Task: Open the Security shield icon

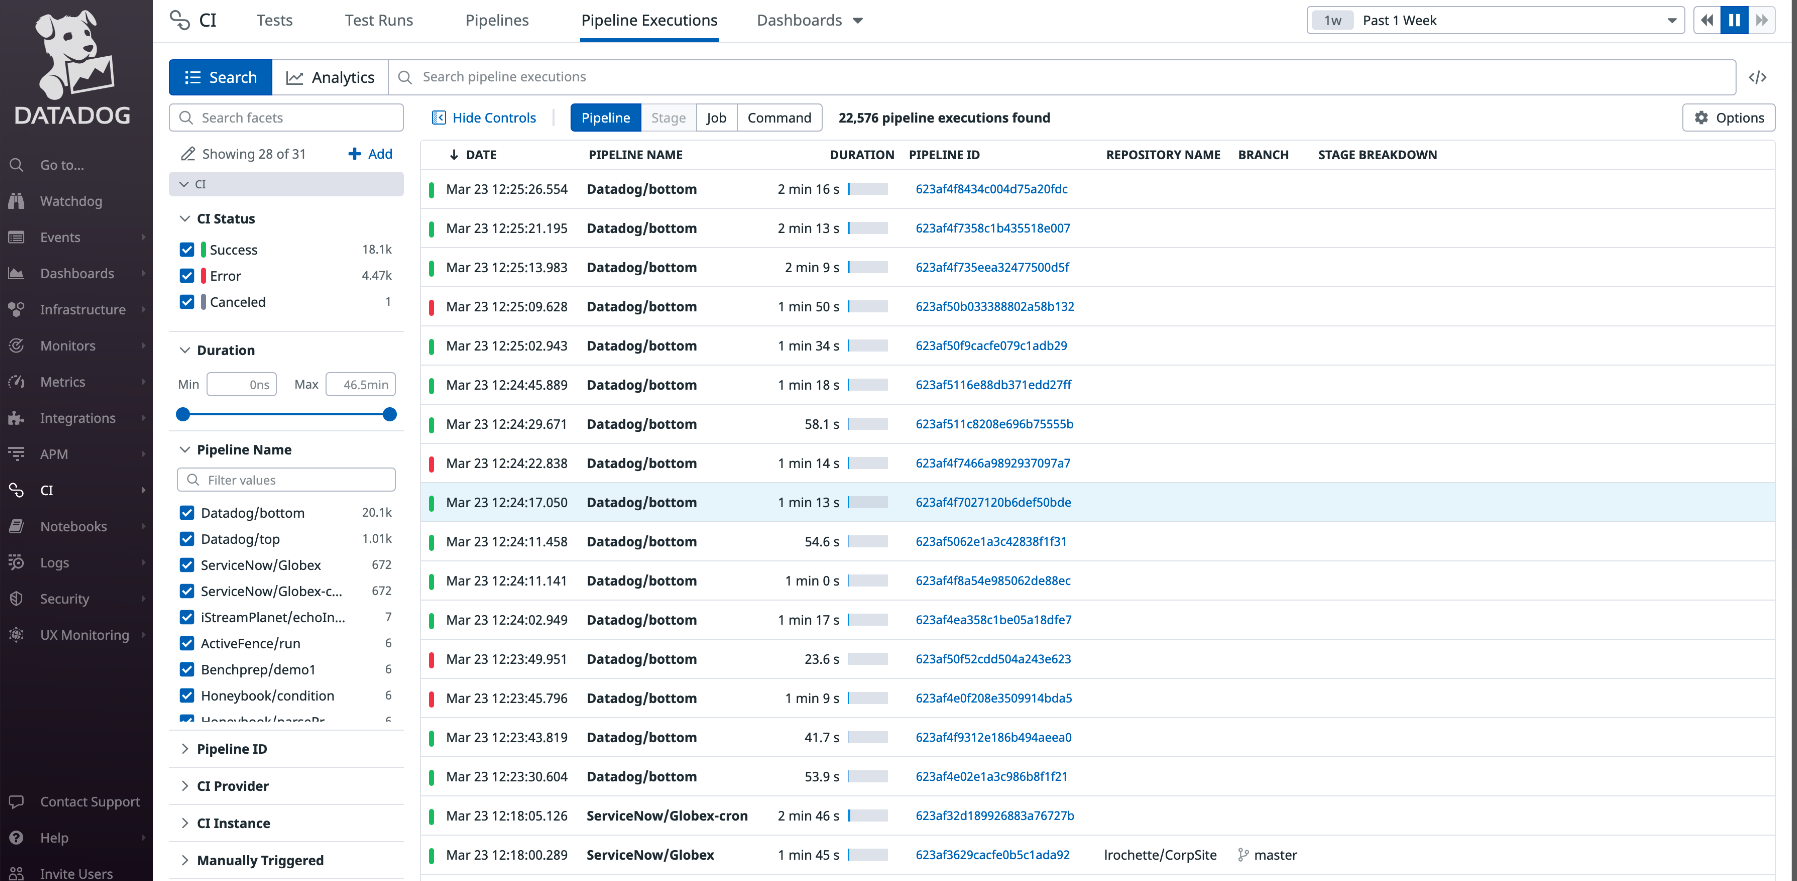Action: [x=16, y=599]
